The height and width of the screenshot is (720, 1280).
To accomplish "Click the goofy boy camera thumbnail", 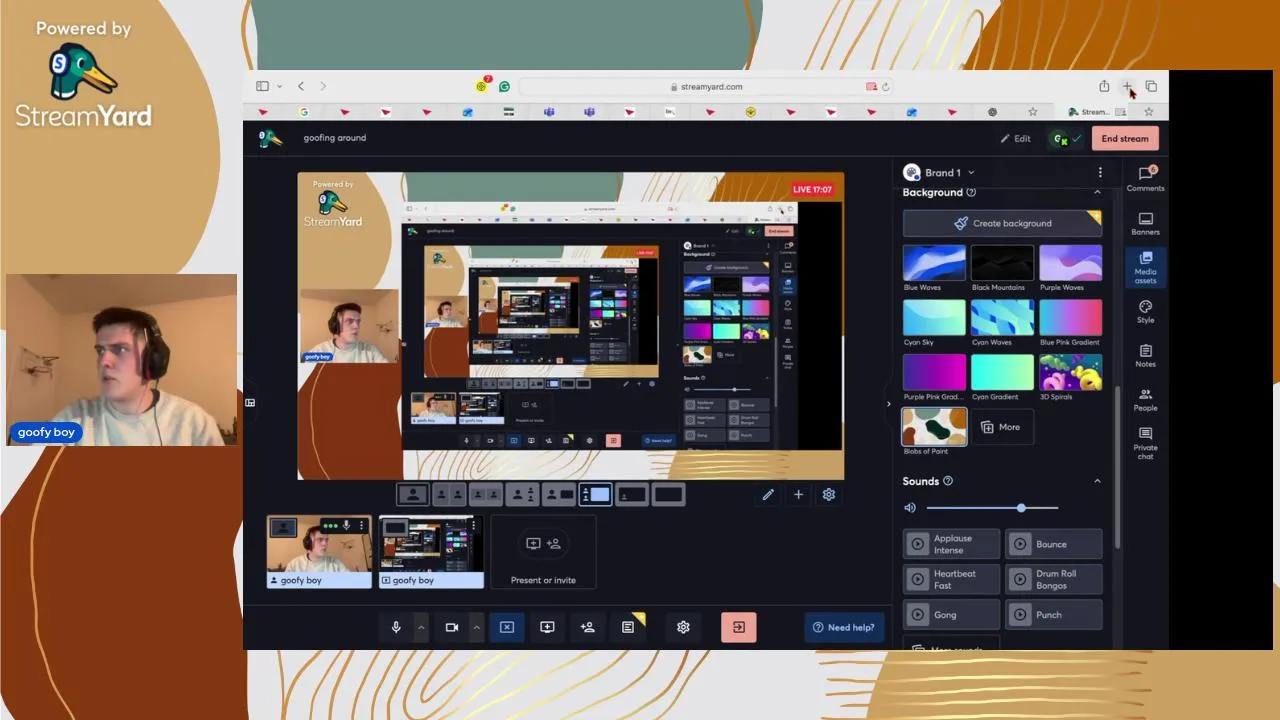I will point(319,552).
